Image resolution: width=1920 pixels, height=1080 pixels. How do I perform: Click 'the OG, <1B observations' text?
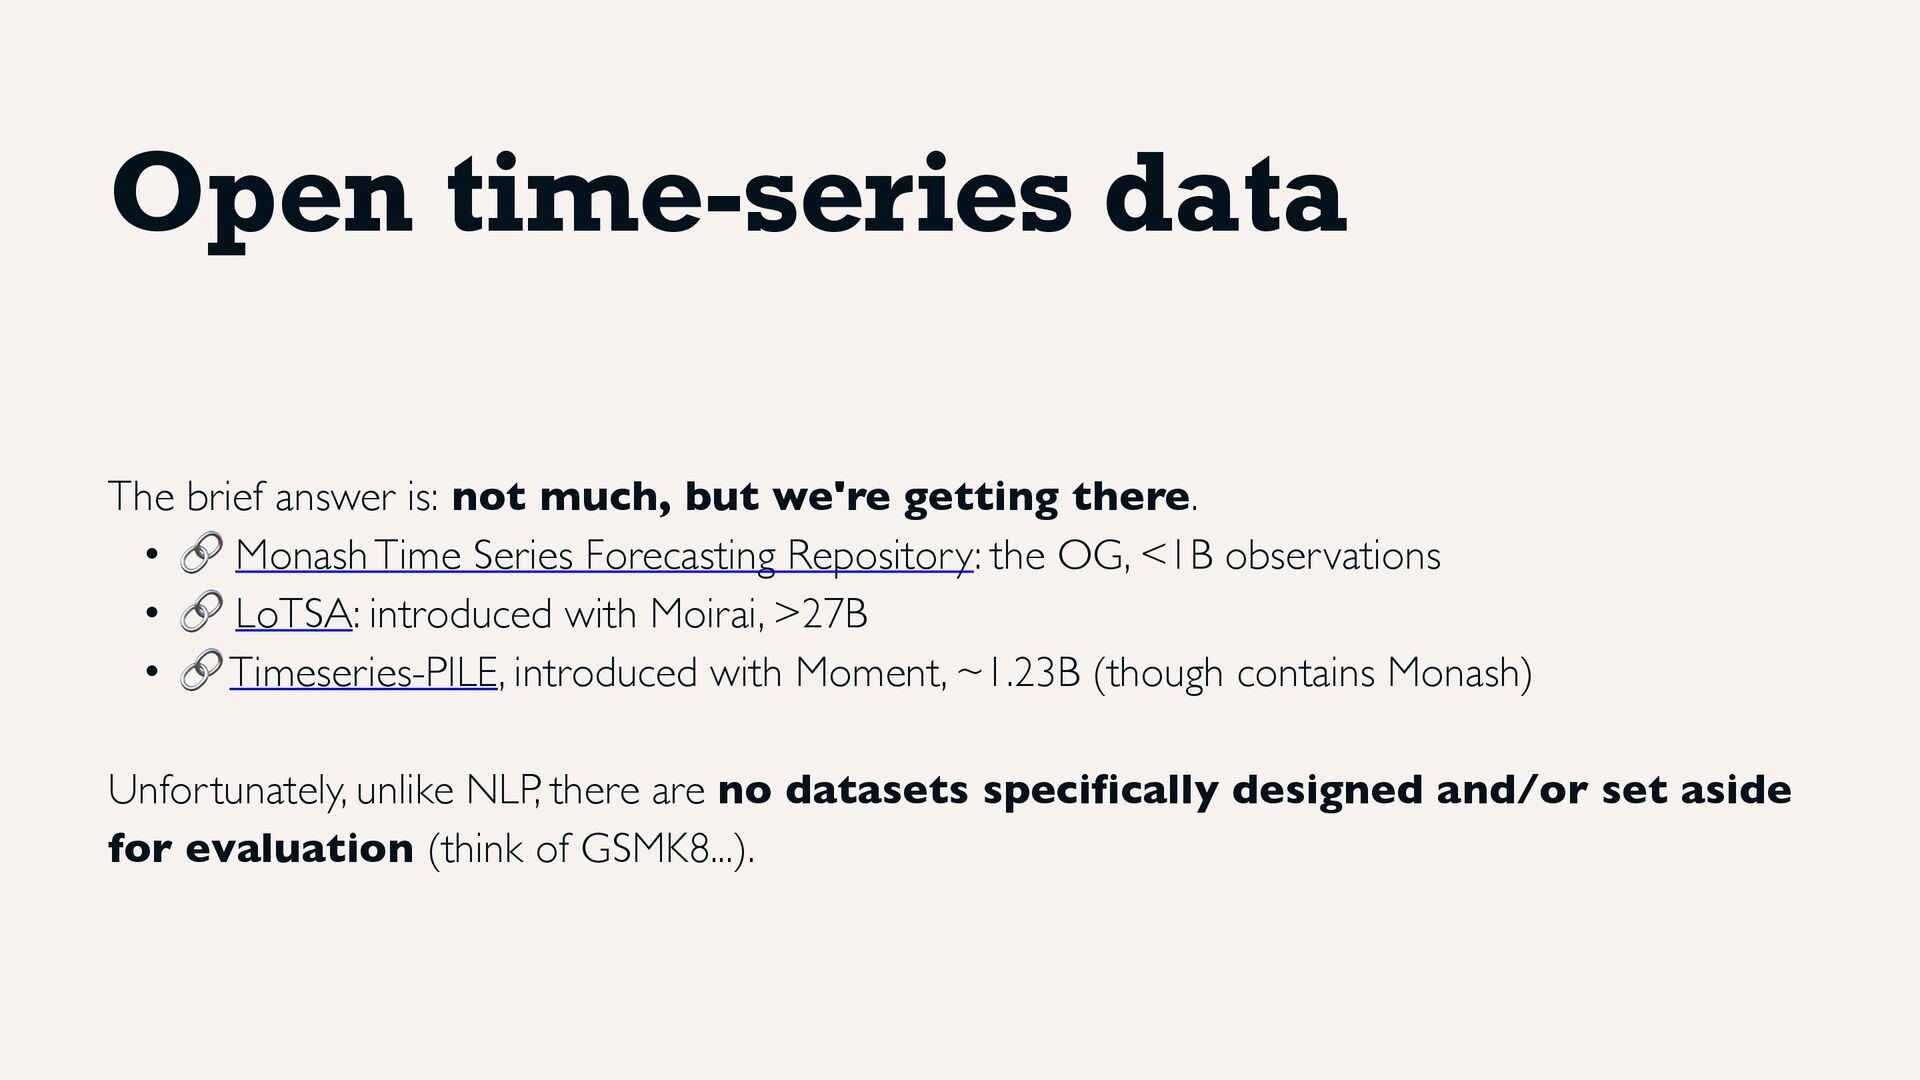click(x=1215, y=556)
